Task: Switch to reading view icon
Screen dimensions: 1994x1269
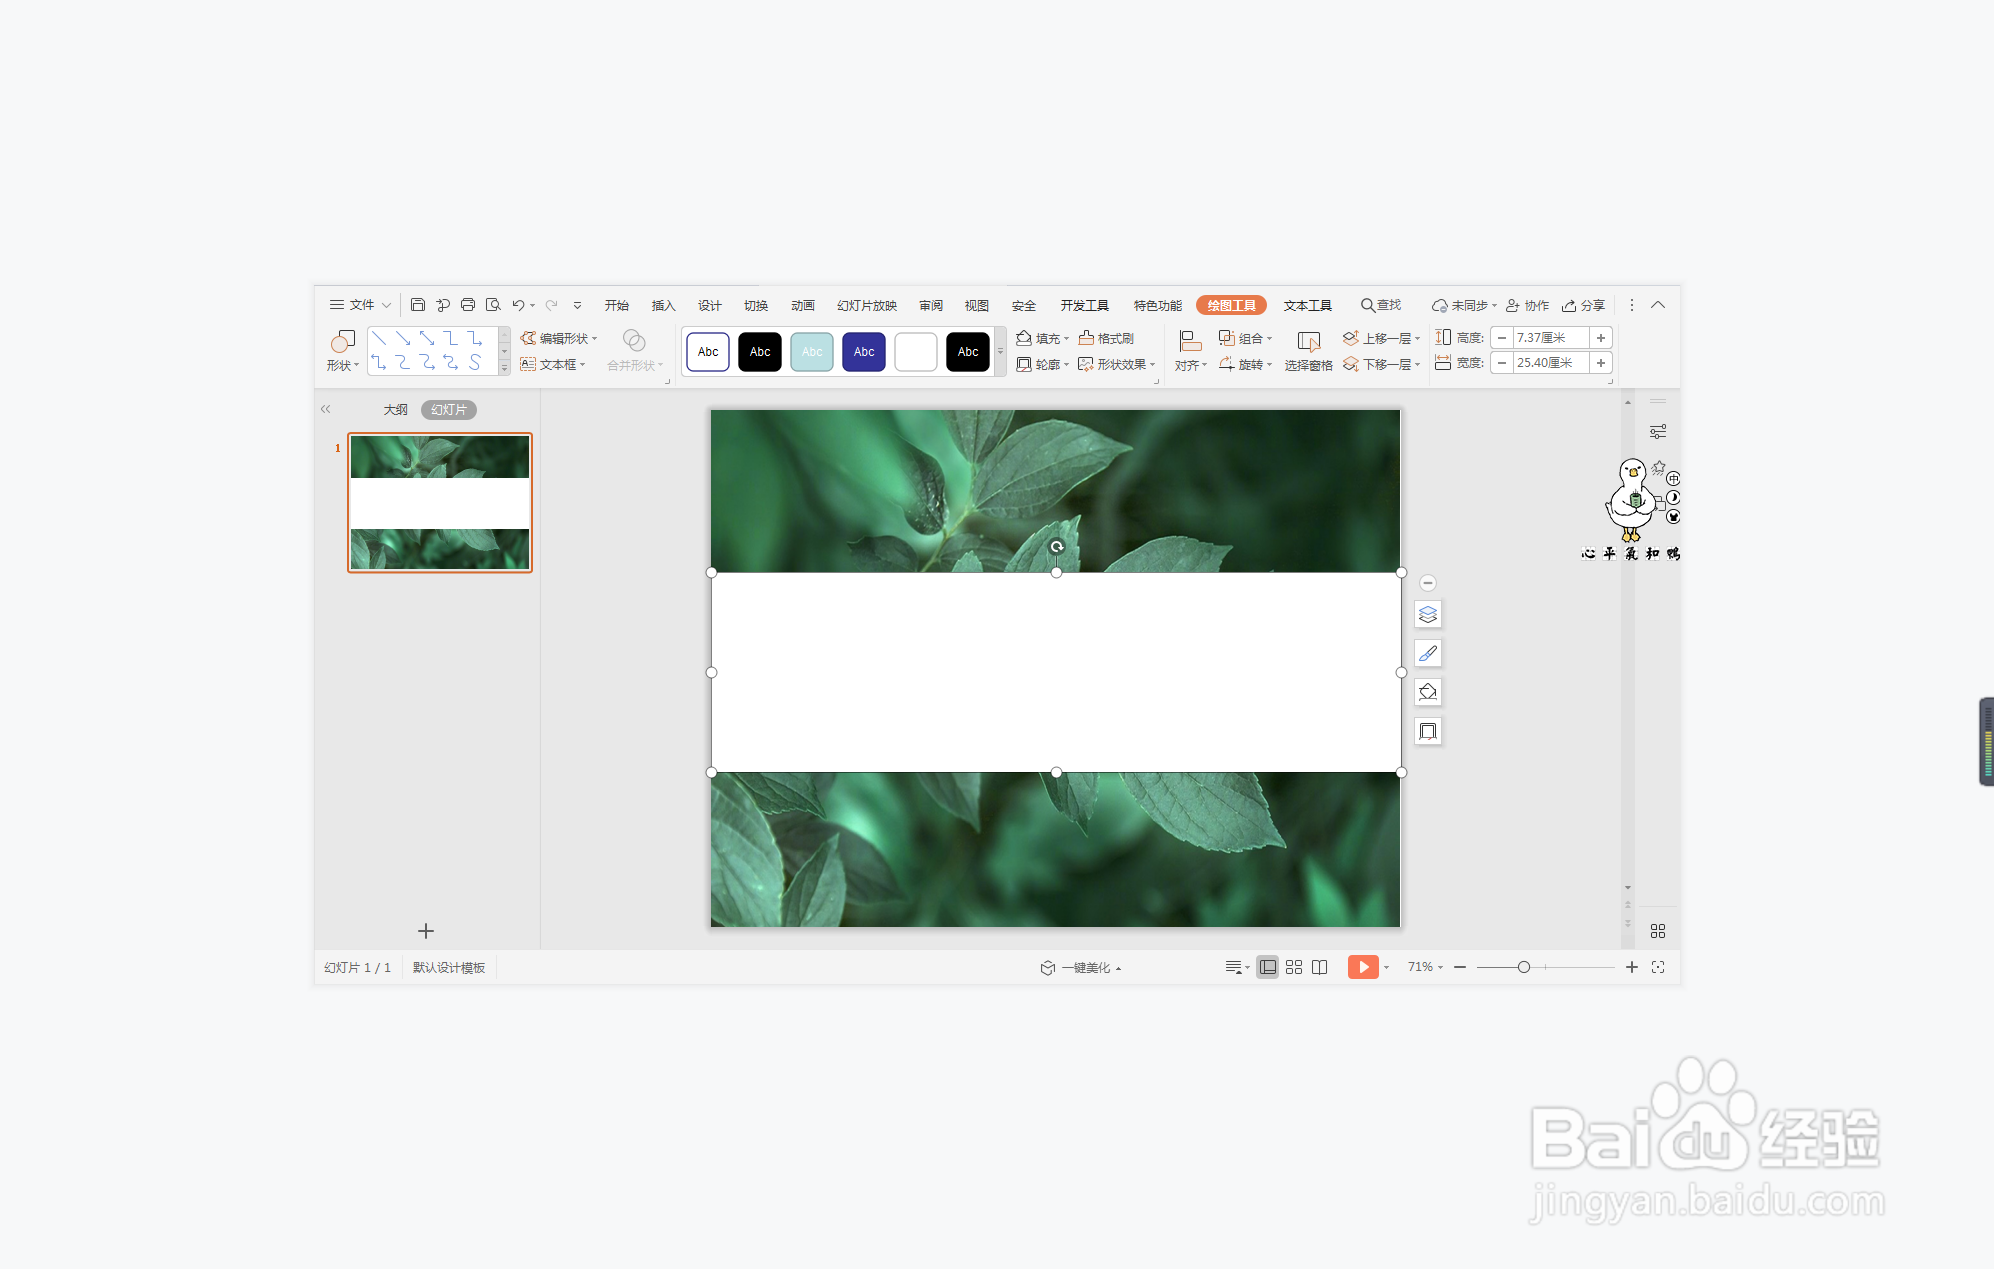Action: (1320, 967)
